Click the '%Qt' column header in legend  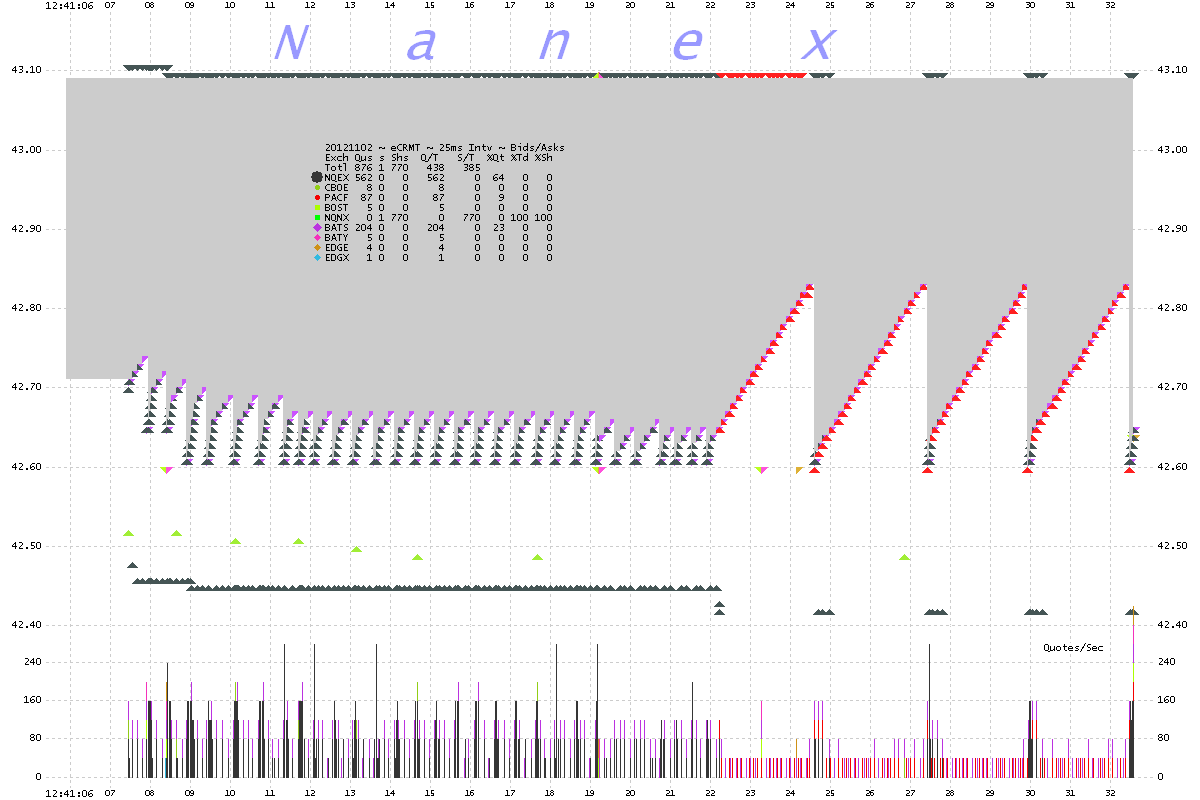pyautogui.click(x=496, y=157)
